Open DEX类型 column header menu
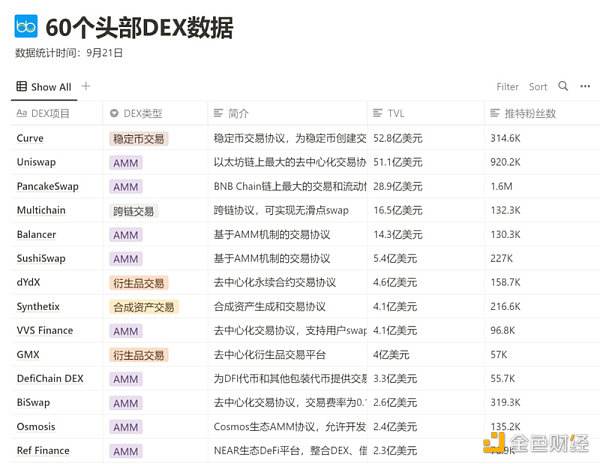This screenshot has height=464, width=600. [x=155, y=113]
